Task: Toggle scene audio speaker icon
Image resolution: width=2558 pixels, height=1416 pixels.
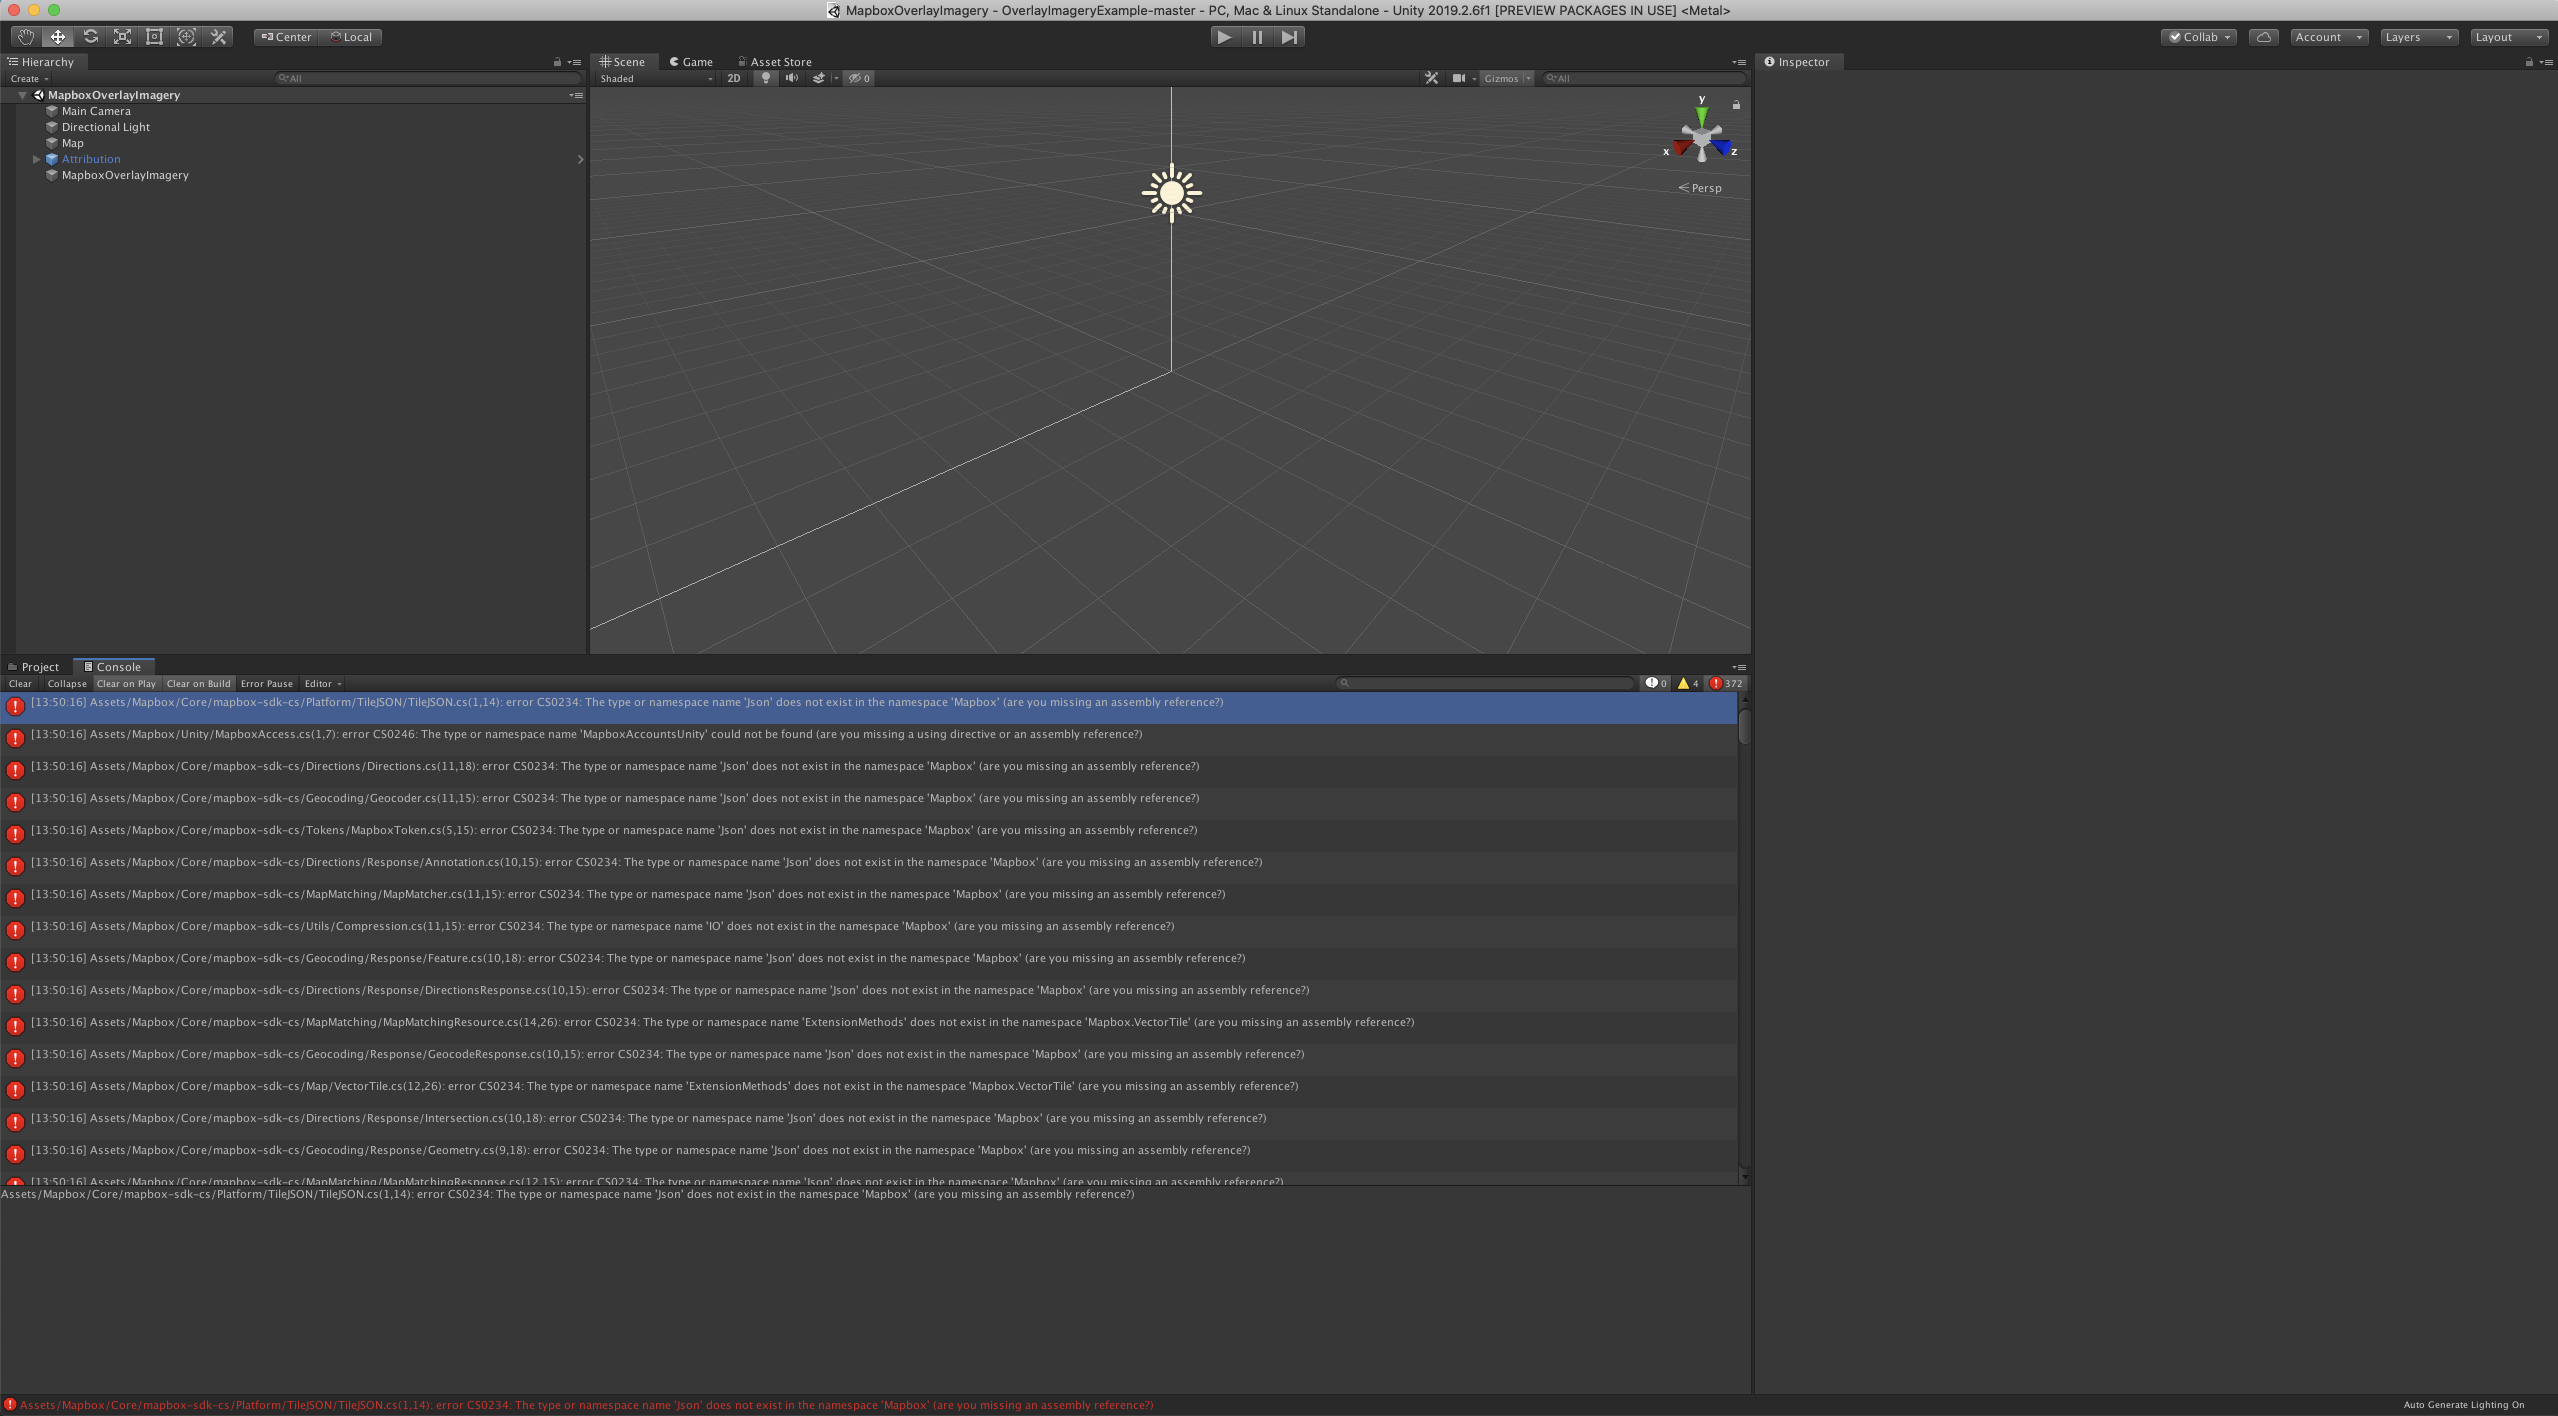Action: click(x=792, y=78)
